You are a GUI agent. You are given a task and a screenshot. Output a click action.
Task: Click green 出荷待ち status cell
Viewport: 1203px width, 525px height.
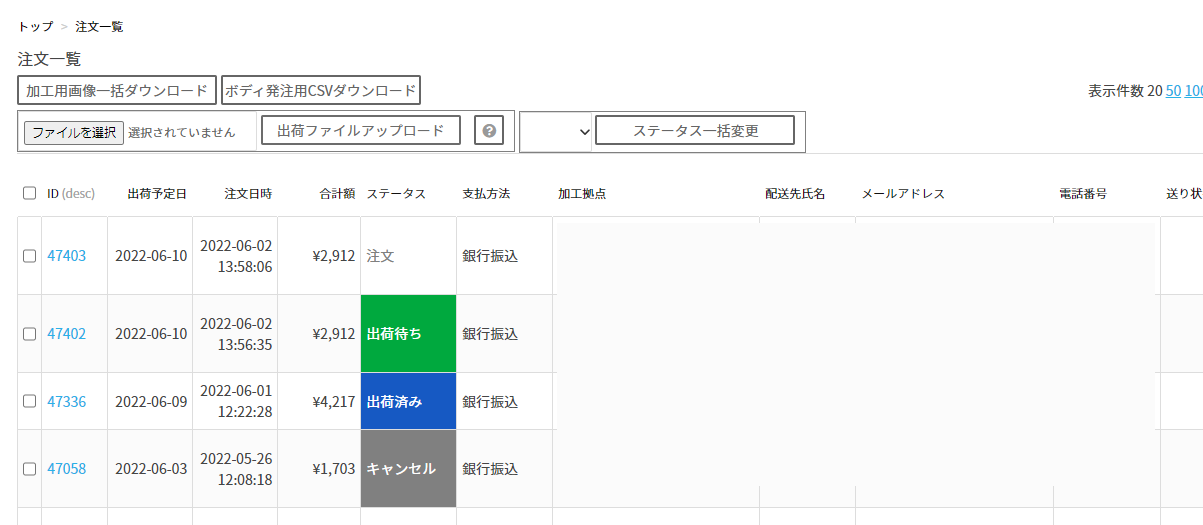coord(408,334)
